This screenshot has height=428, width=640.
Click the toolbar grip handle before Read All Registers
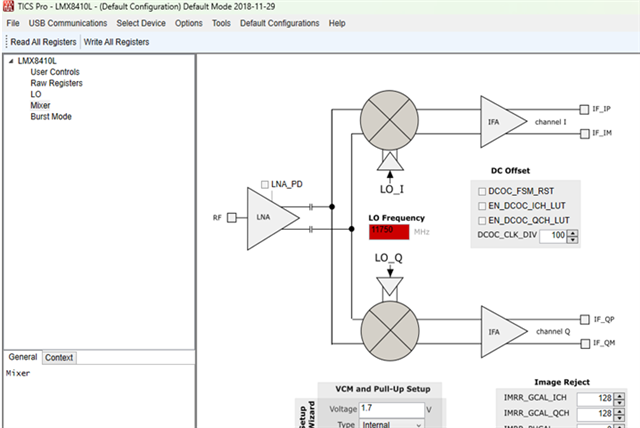(x=7, y=42)
